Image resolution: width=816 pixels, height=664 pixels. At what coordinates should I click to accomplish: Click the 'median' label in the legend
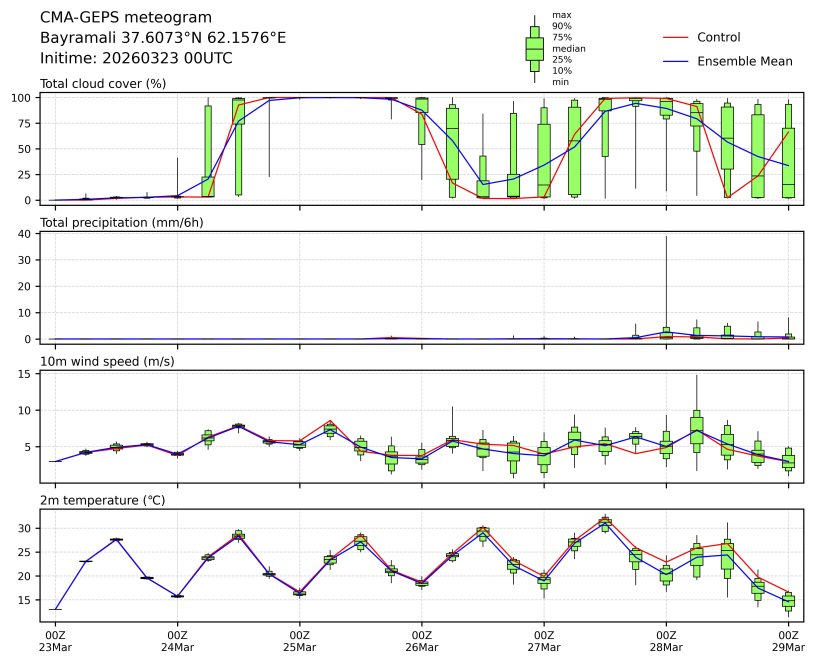click(x=569, y=48)
